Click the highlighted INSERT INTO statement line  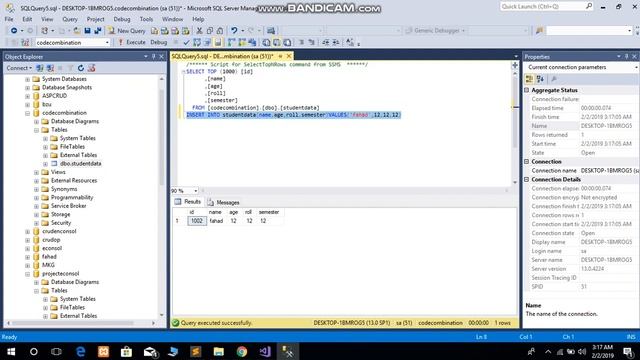(x=293, y=115)
